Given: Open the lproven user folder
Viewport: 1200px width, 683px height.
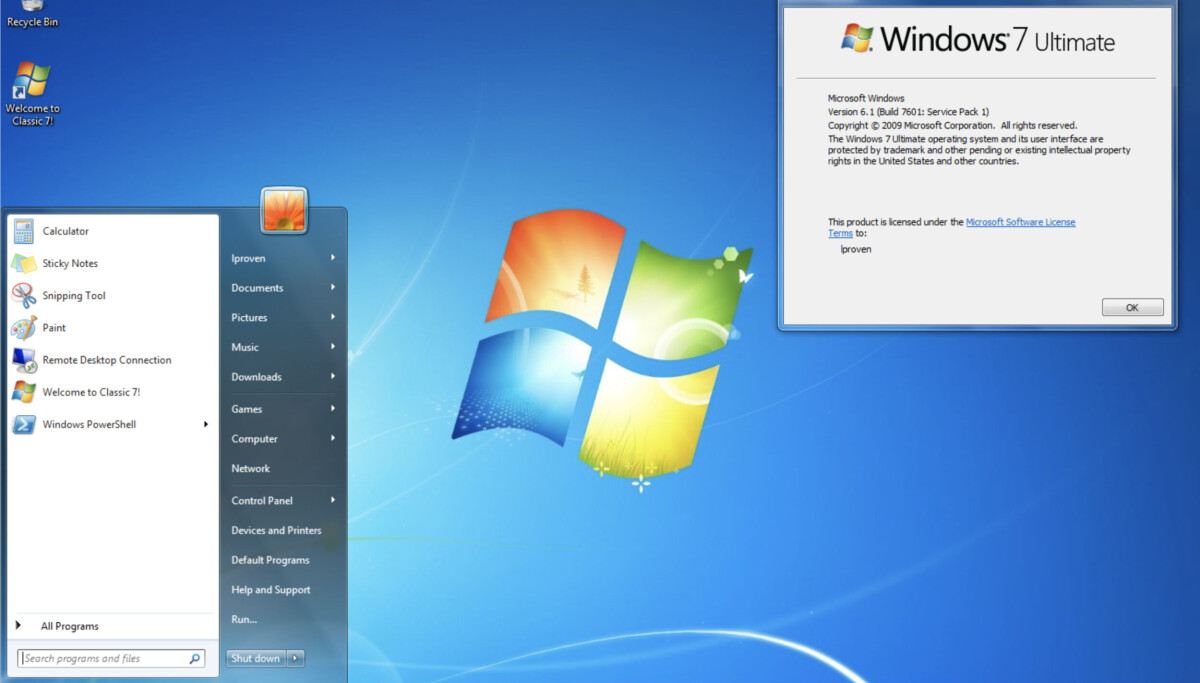Looking at the screenshot, I should click(248, 258).
